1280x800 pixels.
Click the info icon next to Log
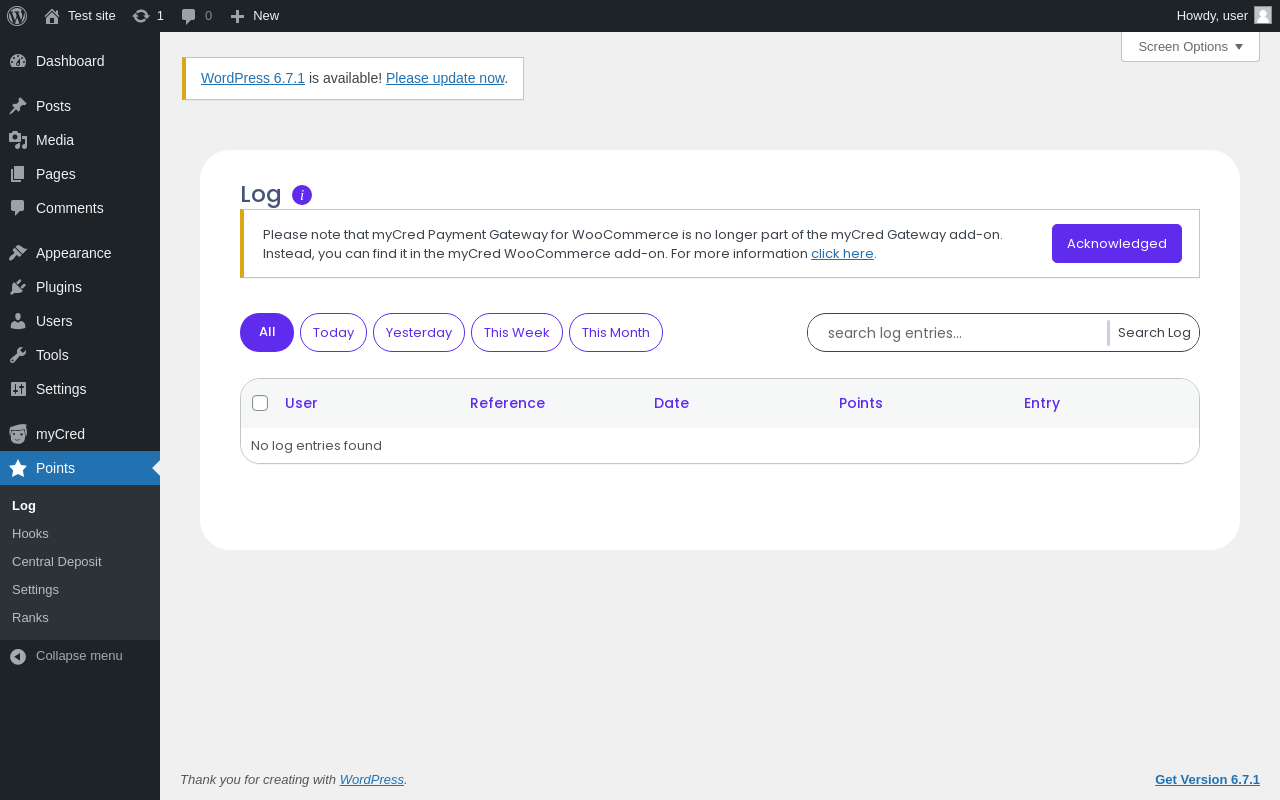click(302, 195)
